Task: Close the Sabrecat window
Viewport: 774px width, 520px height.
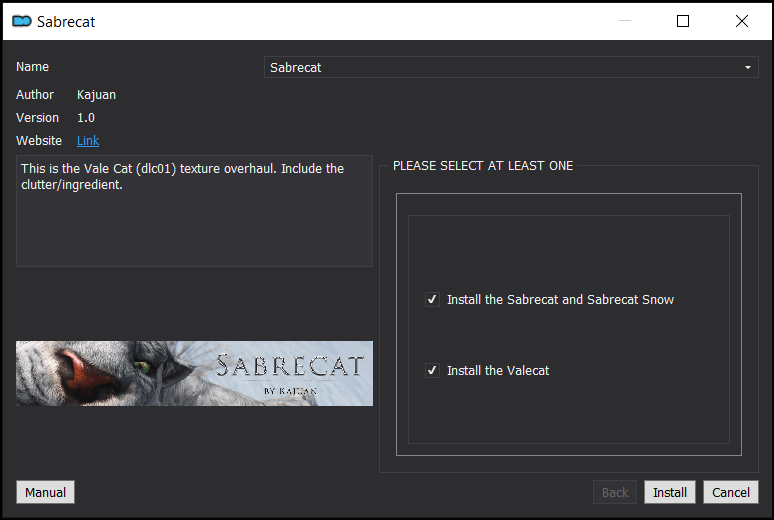Action: coord(741,21)
